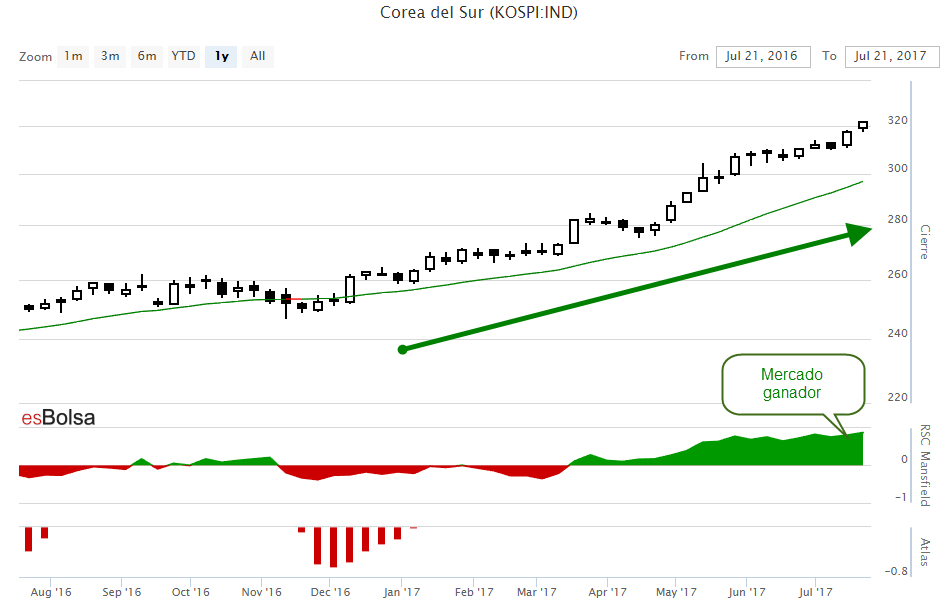Click the Jun '17 axis label

[746, 592]
